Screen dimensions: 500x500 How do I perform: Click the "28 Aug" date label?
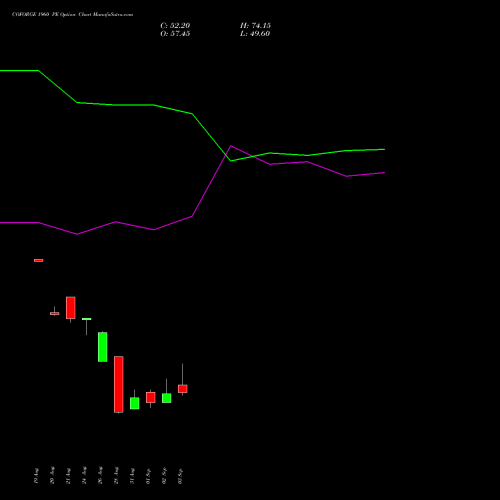pyautogui.click(x=116, y=475)
